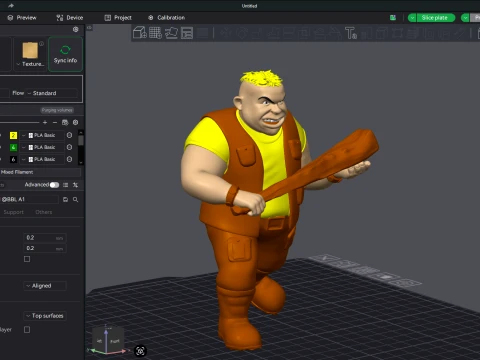Click the second 0.2 mm input field
The image size is (480, 360).
(45, 248)
